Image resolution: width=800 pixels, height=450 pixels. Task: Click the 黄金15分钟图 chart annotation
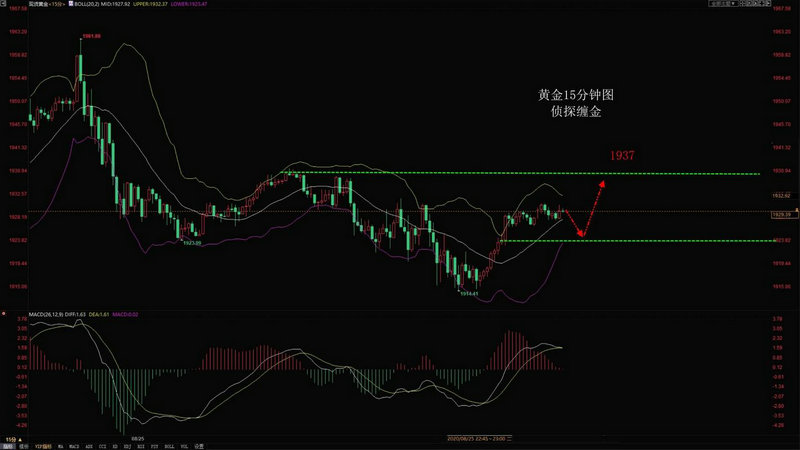pos(576,95)
